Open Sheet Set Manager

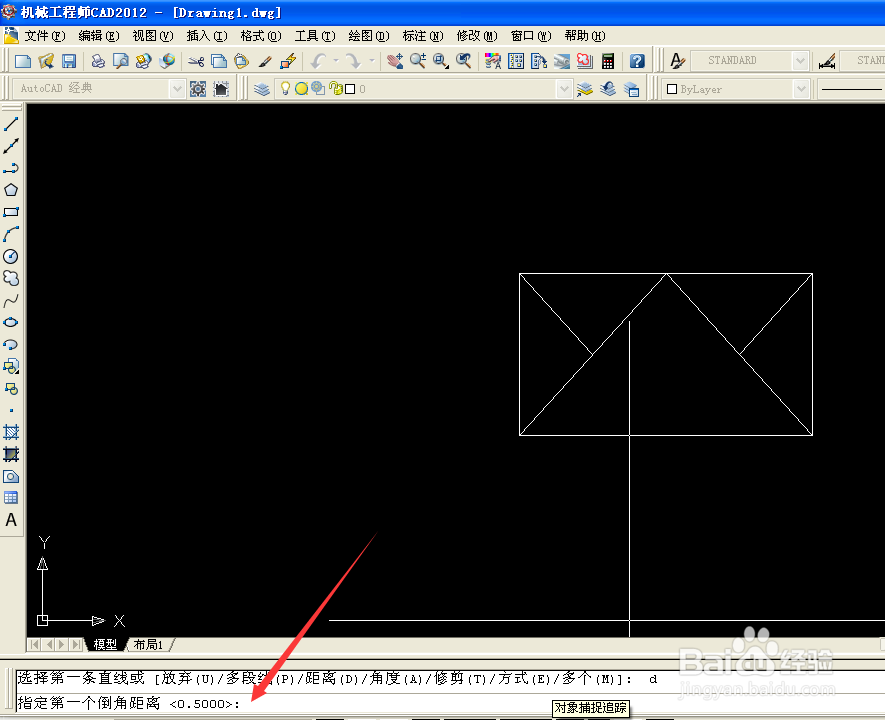coord(562,61)
